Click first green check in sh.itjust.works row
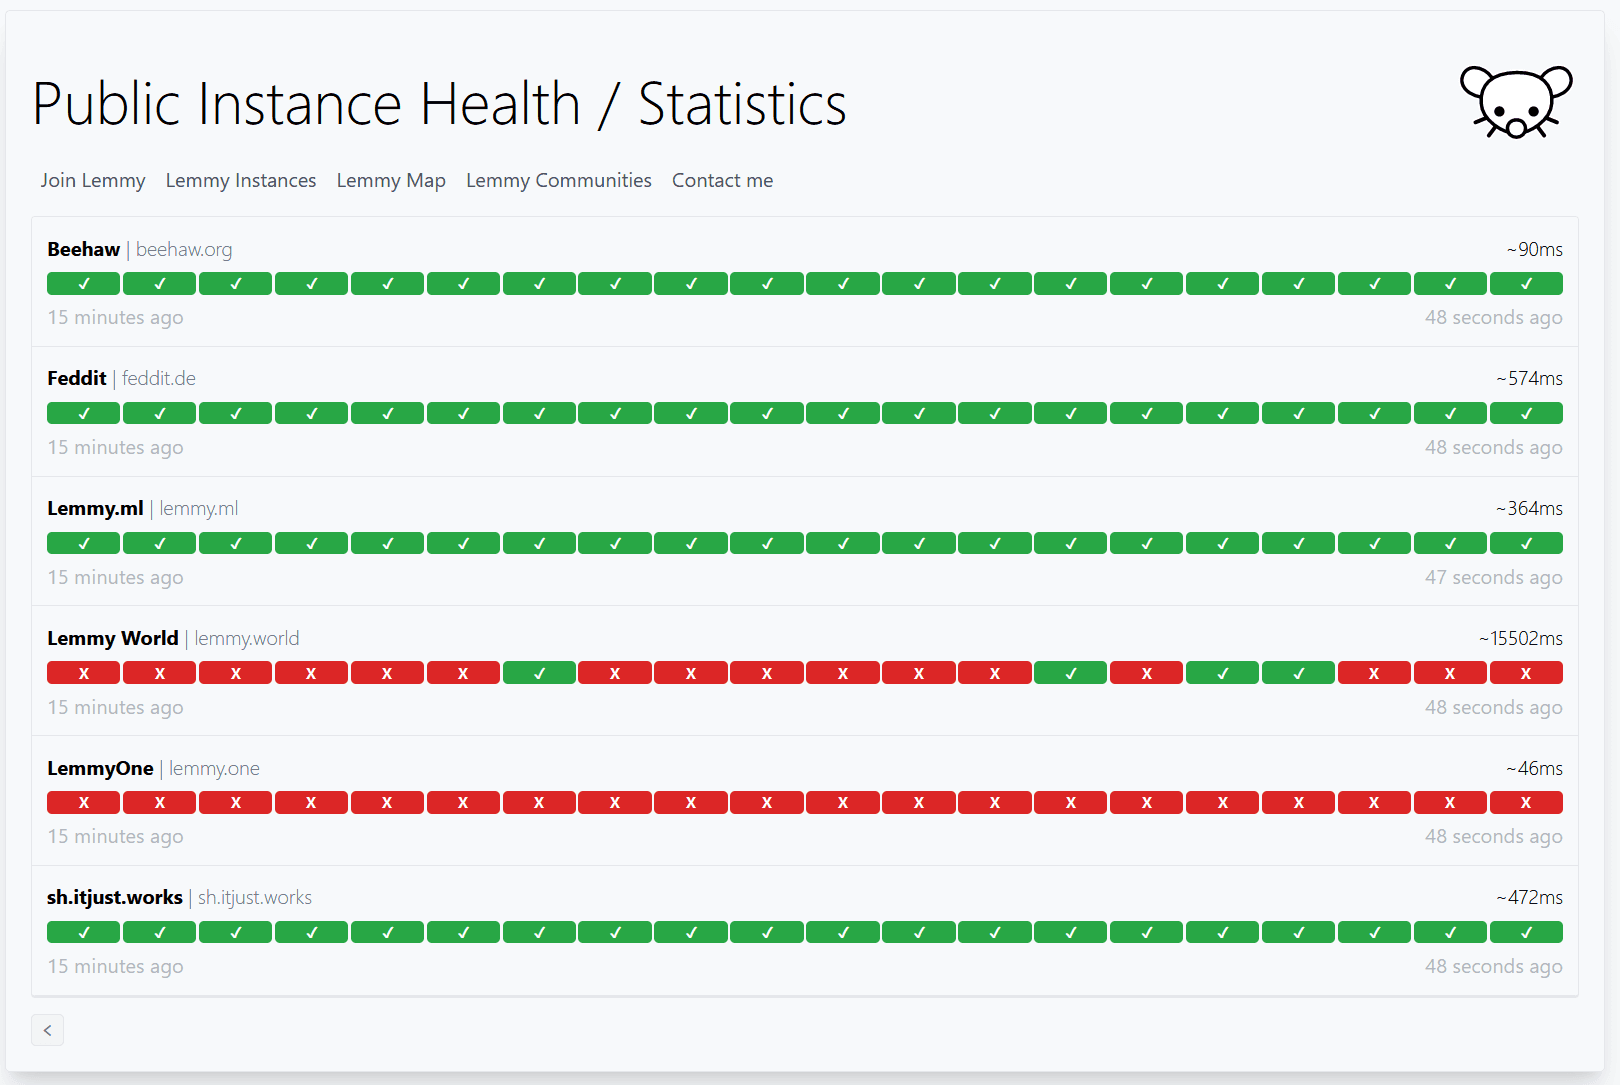The width and height of the screenshot is (1620, 1085). pos(84,933)
